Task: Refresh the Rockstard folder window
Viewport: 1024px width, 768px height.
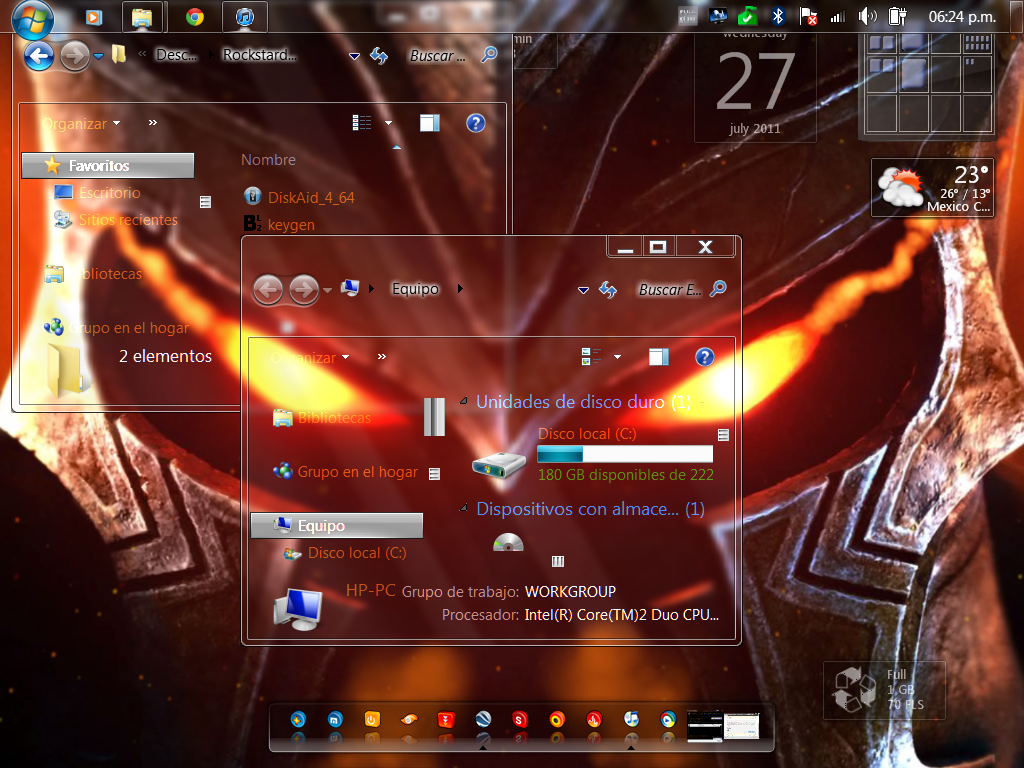Action: tap(379, 56)
